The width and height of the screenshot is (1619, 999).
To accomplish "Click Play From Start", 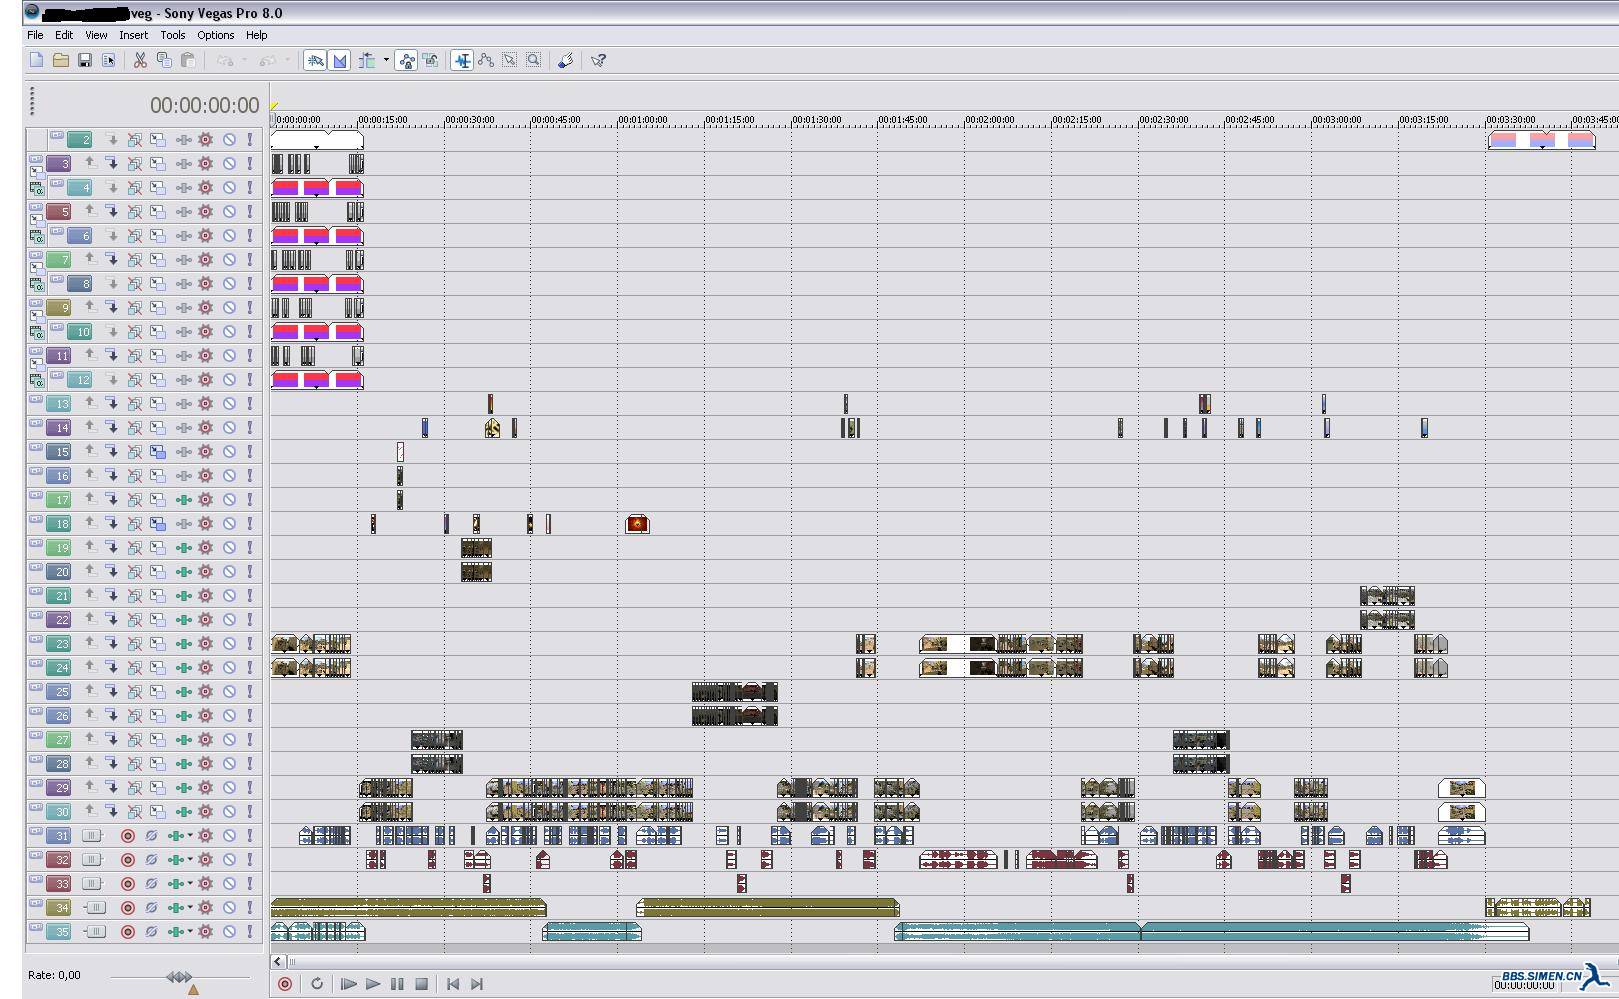I will (349, 984).
